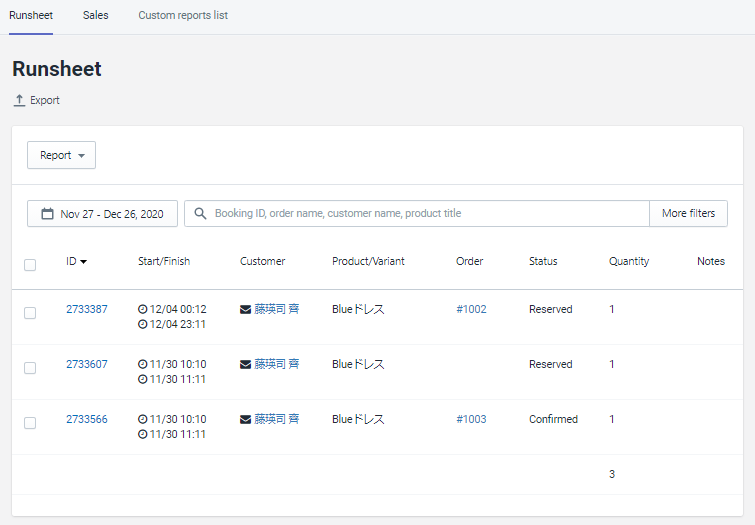Open the Nov 27 - Dec 26 date picker

102,214
